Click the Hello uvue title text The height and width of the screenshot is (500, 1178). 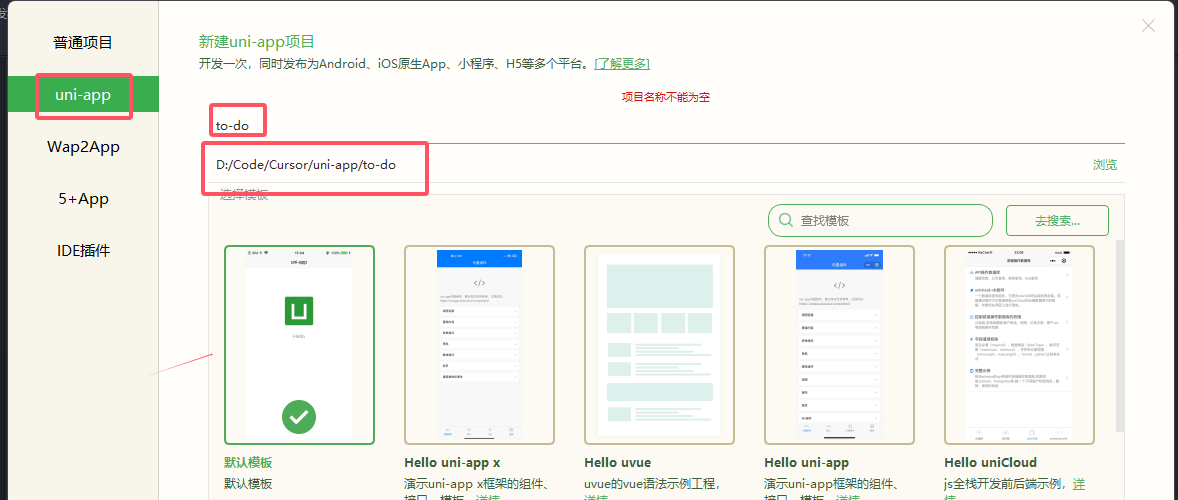(618, 462)
